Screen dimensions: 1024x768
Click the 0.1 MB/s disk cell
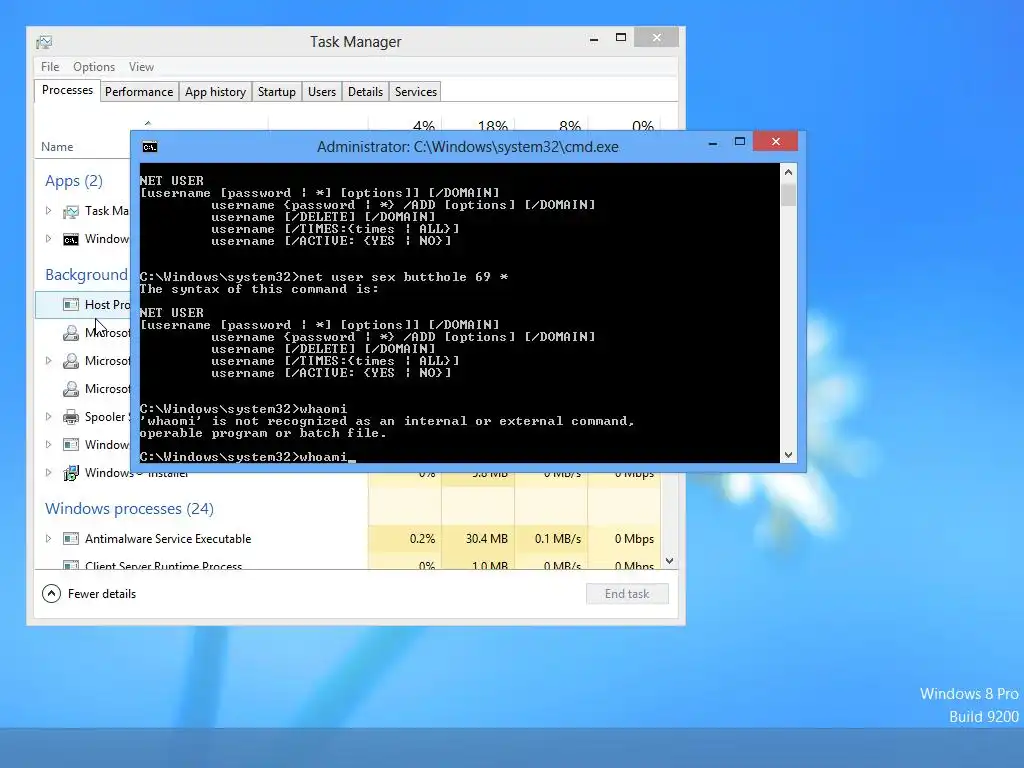551,539
